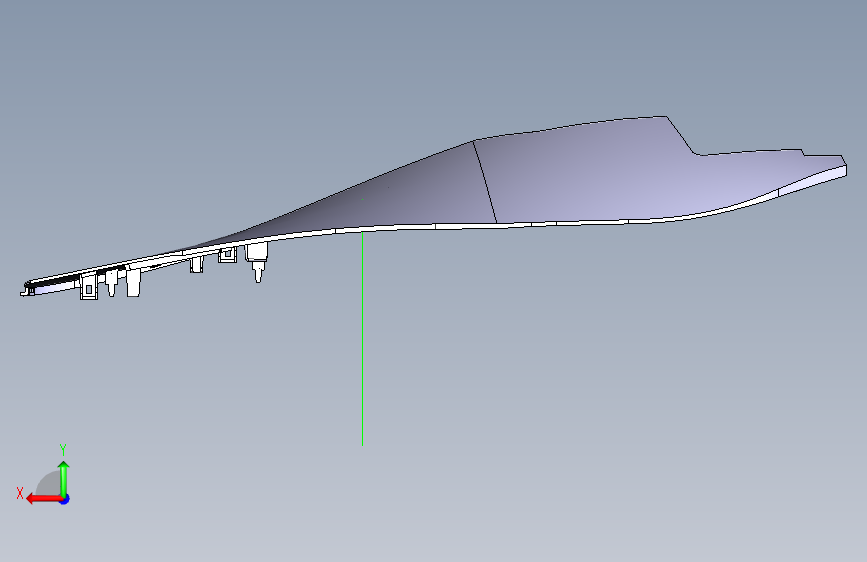Select the leftmost square clip bracket under model
867x562 pixels.
click(88, 287)
